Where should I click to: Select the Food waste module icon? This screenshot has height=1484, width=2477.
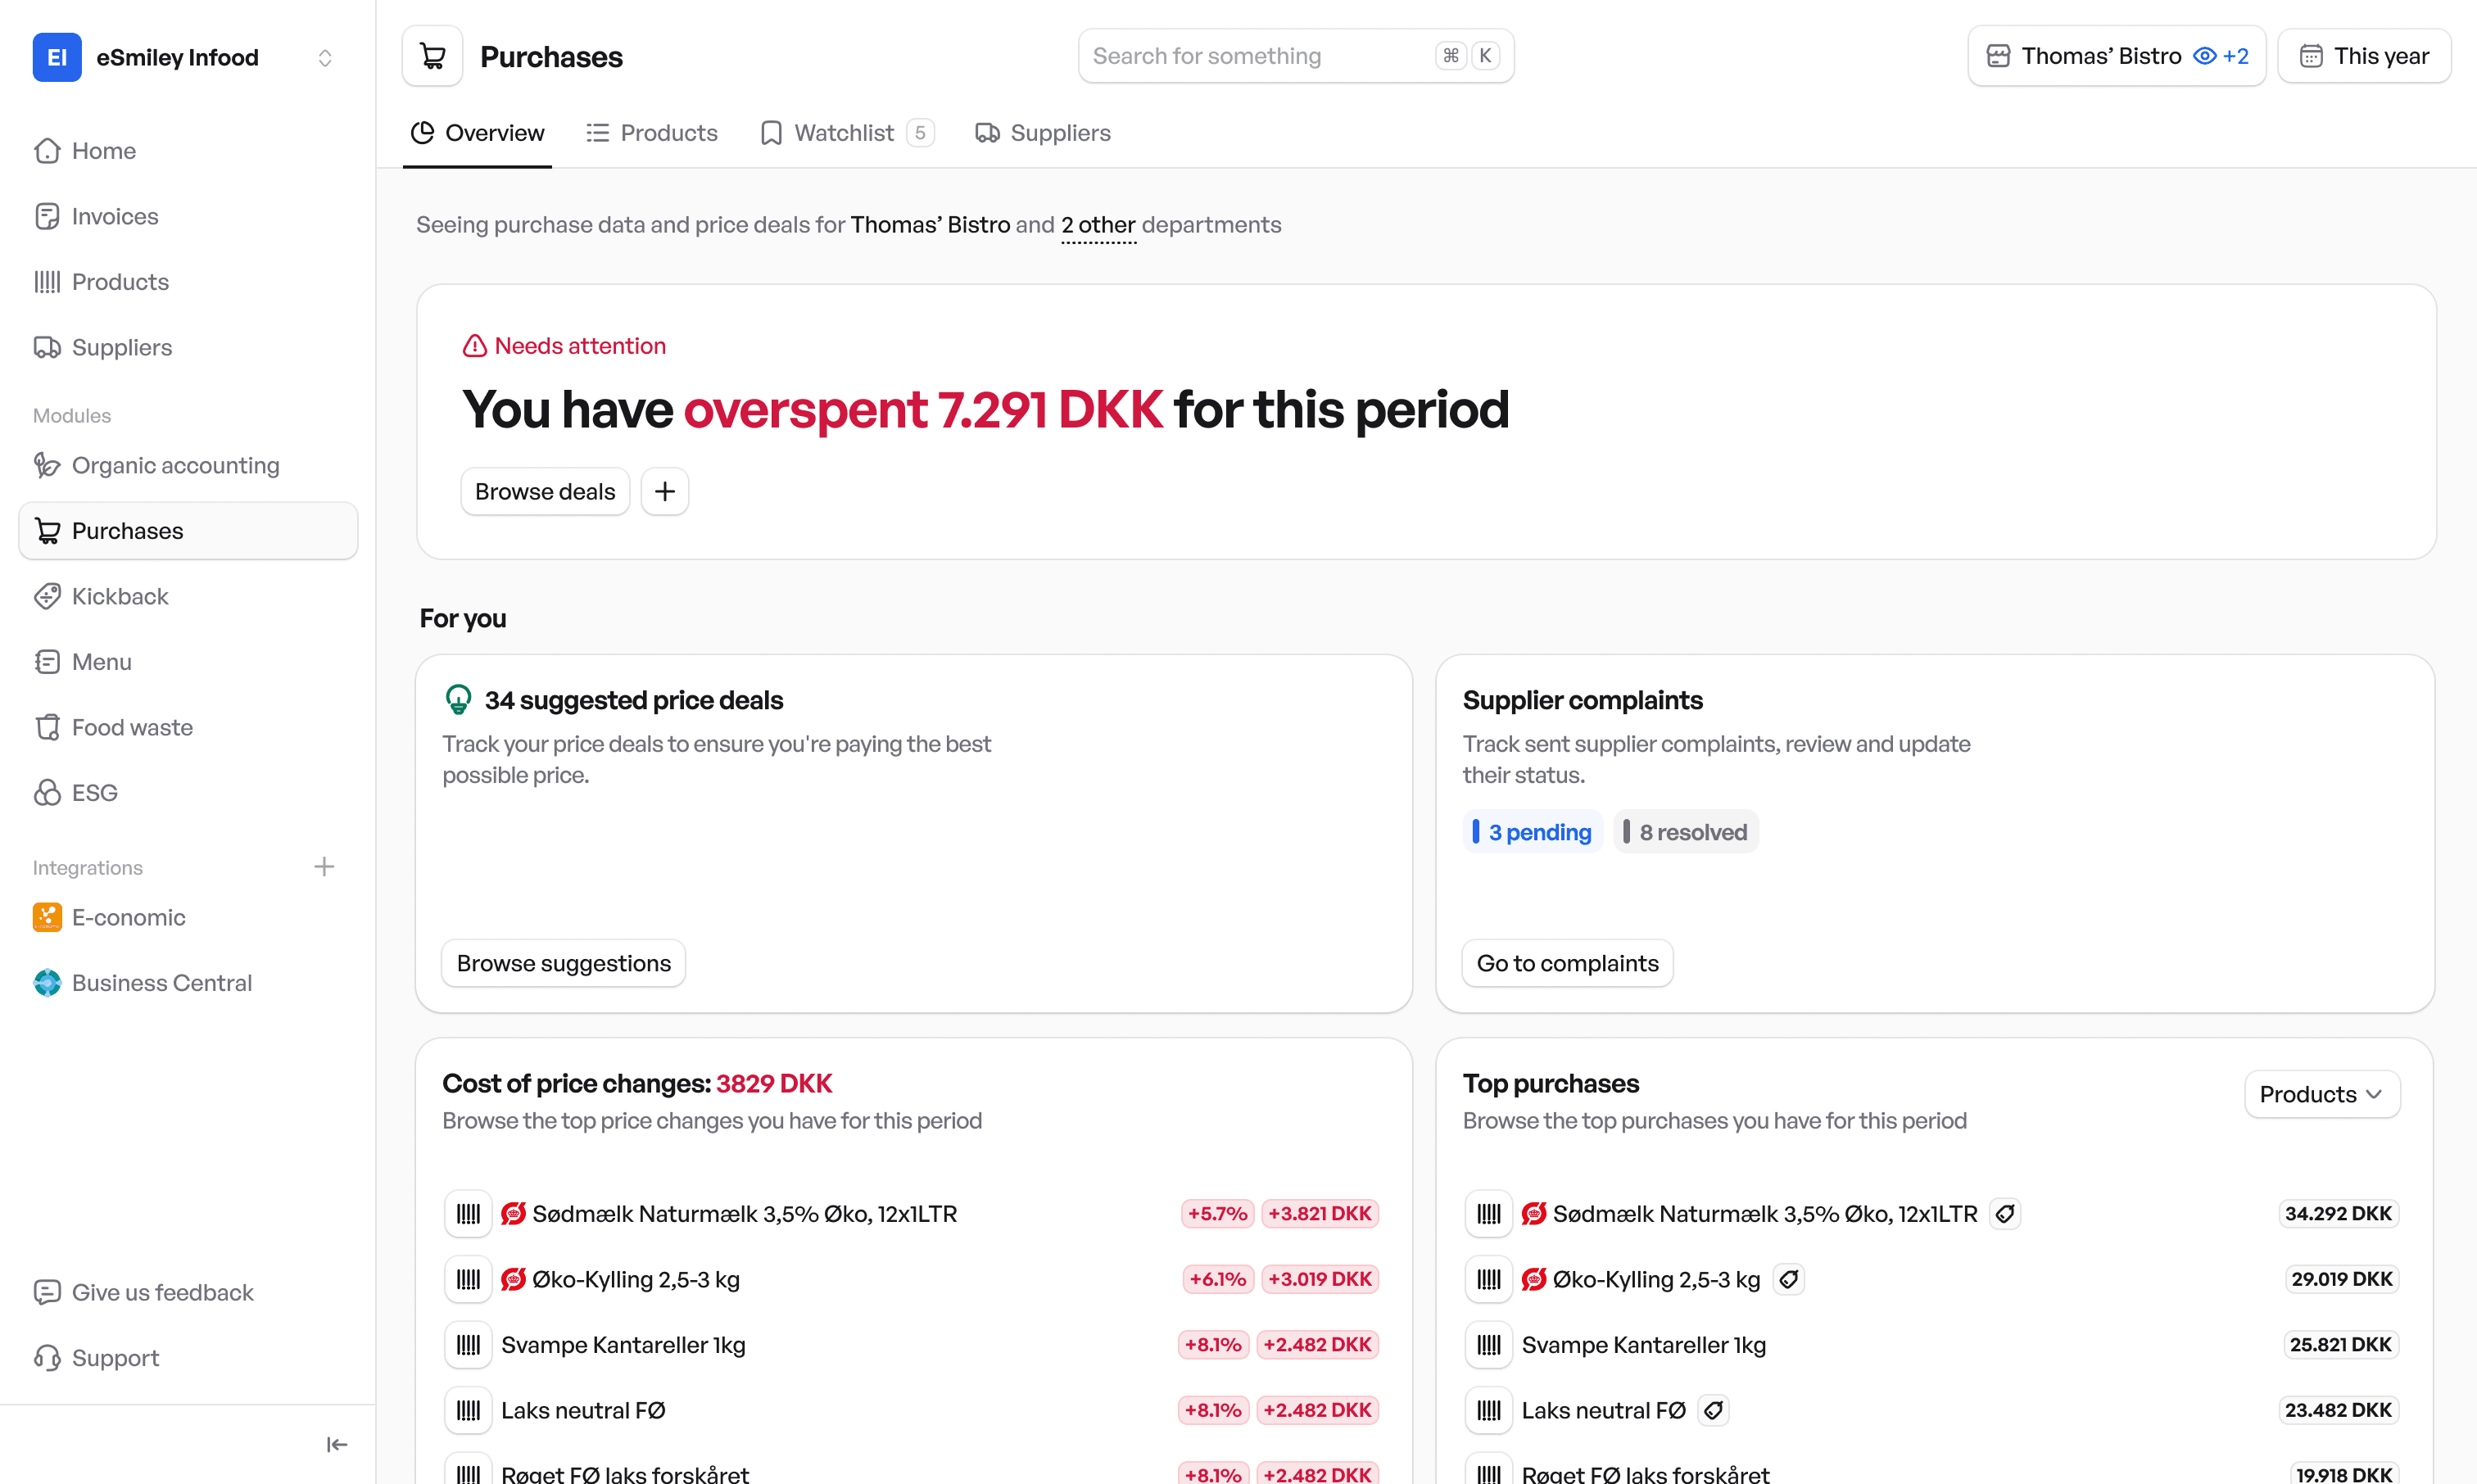[x=48, y=727]
